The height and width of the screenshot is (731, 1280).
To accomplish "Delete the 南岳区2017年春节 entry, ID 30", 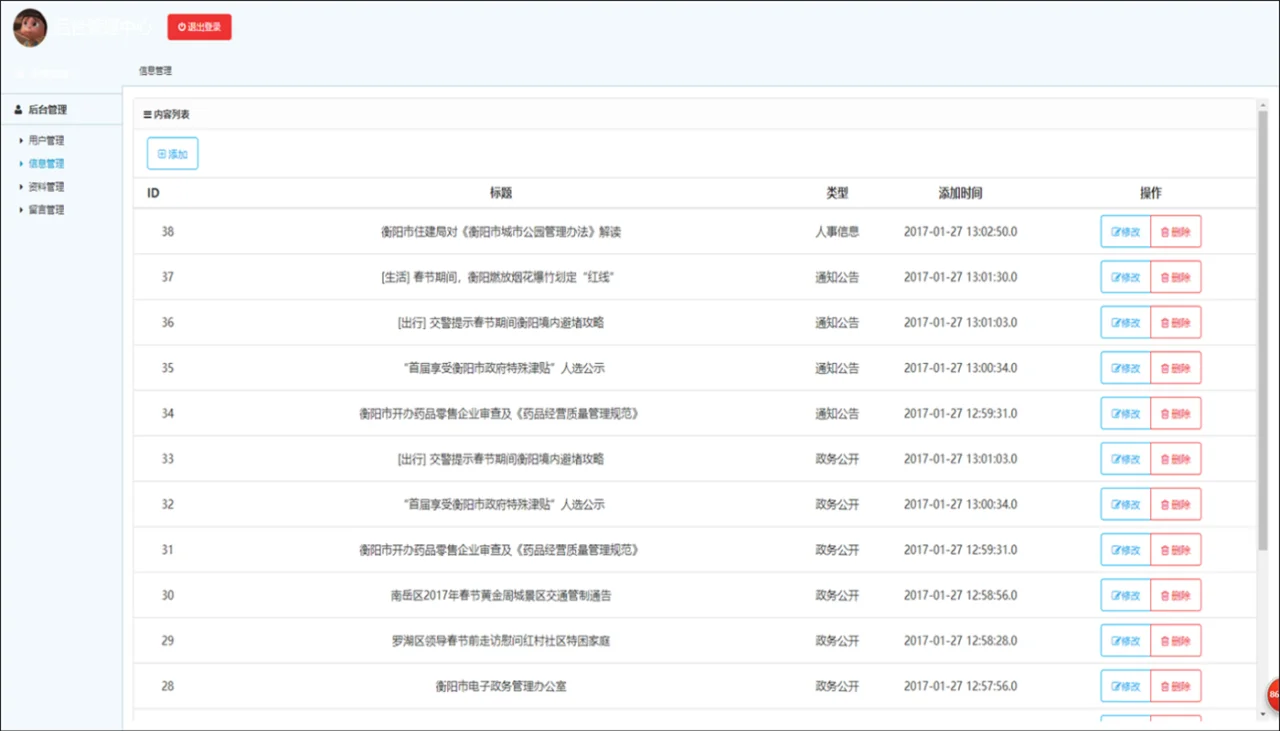I will point(1176,596).
